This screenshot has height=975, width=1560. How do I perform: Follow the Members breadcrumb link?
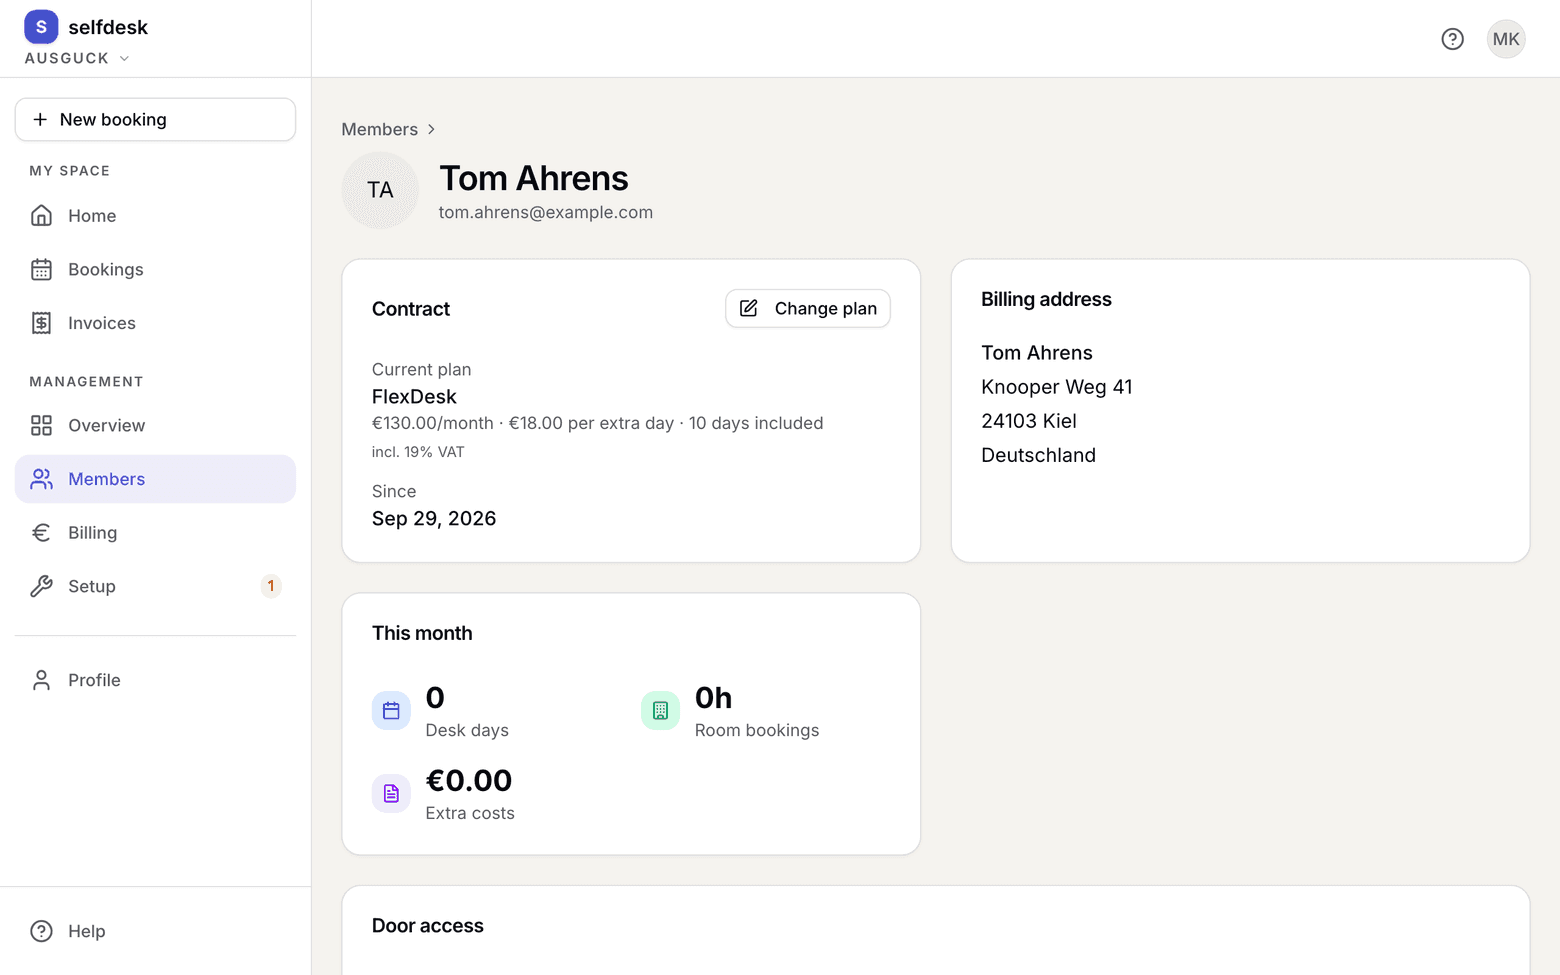tap(379, 129)
